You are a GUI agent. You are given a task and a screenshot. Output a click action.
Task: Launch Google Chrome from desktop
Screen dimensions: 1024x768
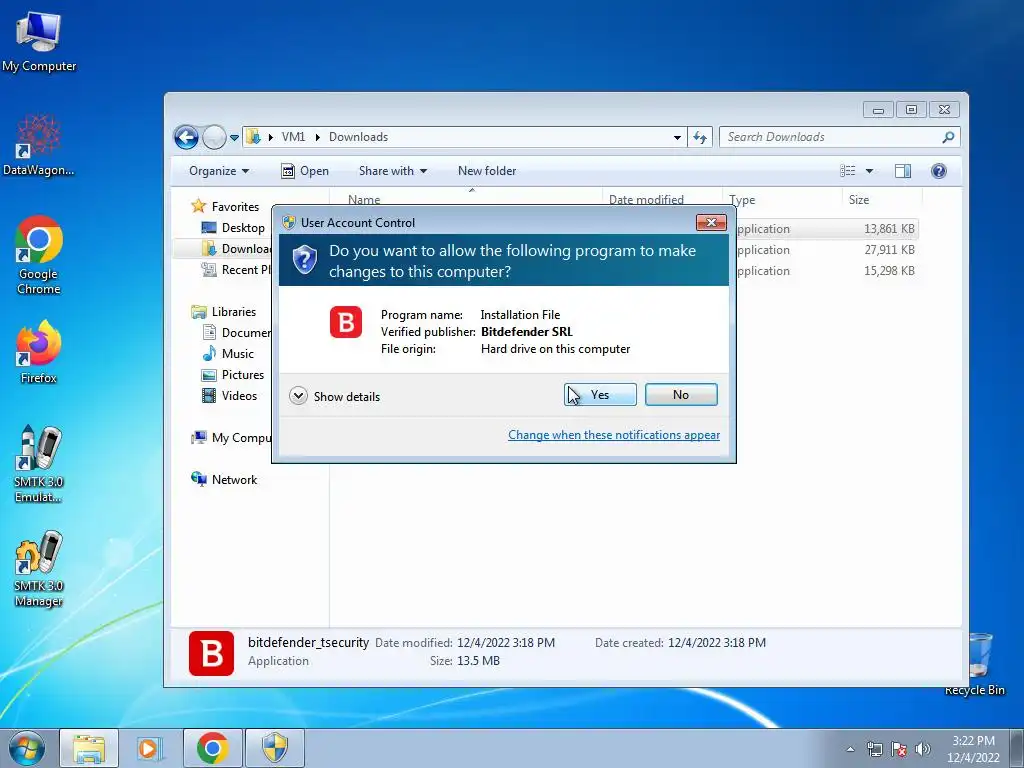pyautogui.click(x=39, y=255)
